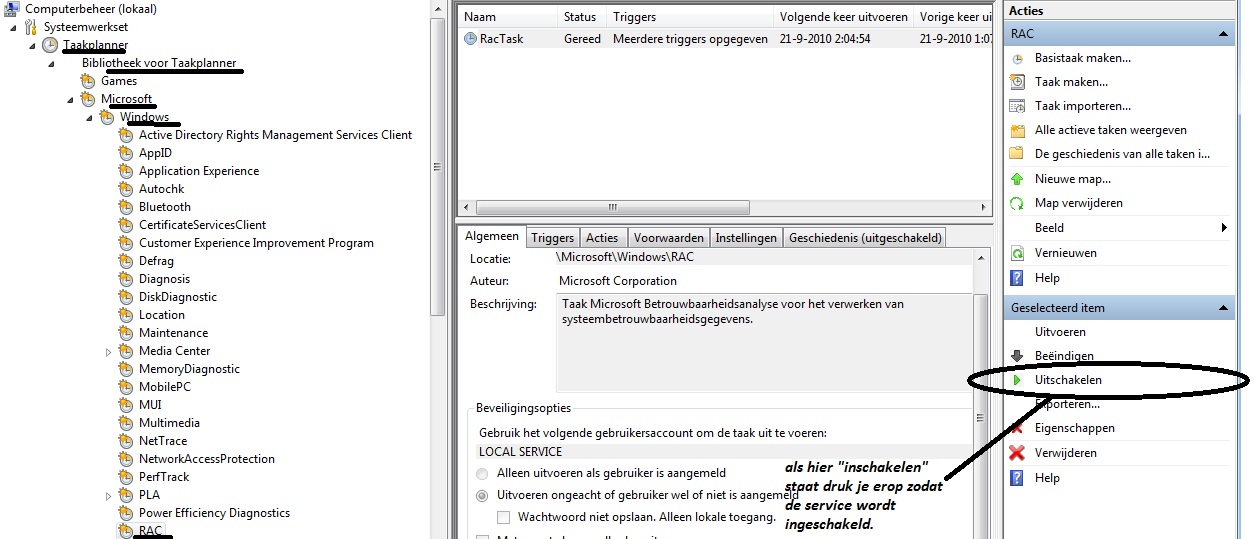
Task: Switch to the Algemeen tab
Action: [491, 236]
